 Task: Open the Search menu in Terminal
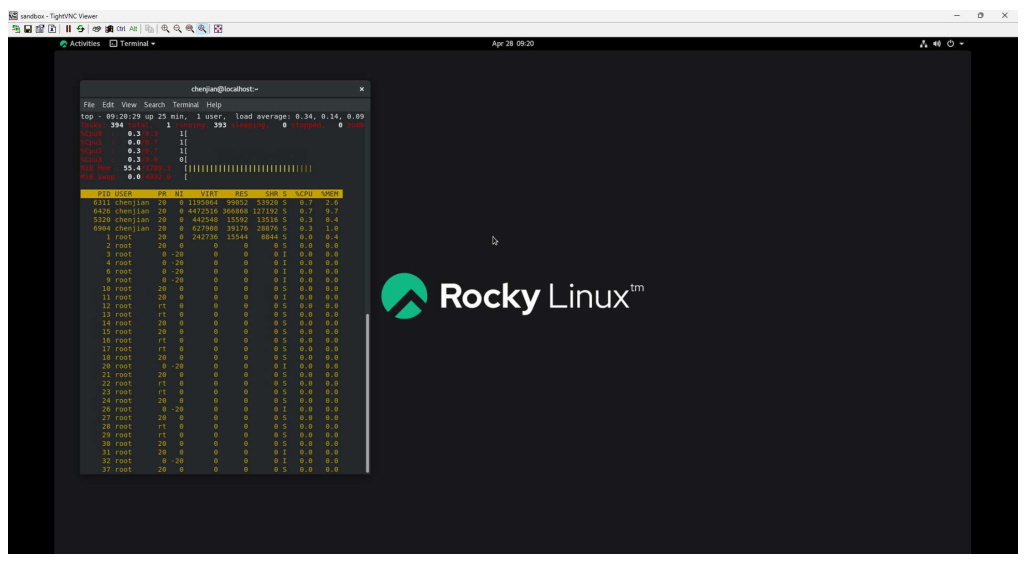[x=154, y=105]
